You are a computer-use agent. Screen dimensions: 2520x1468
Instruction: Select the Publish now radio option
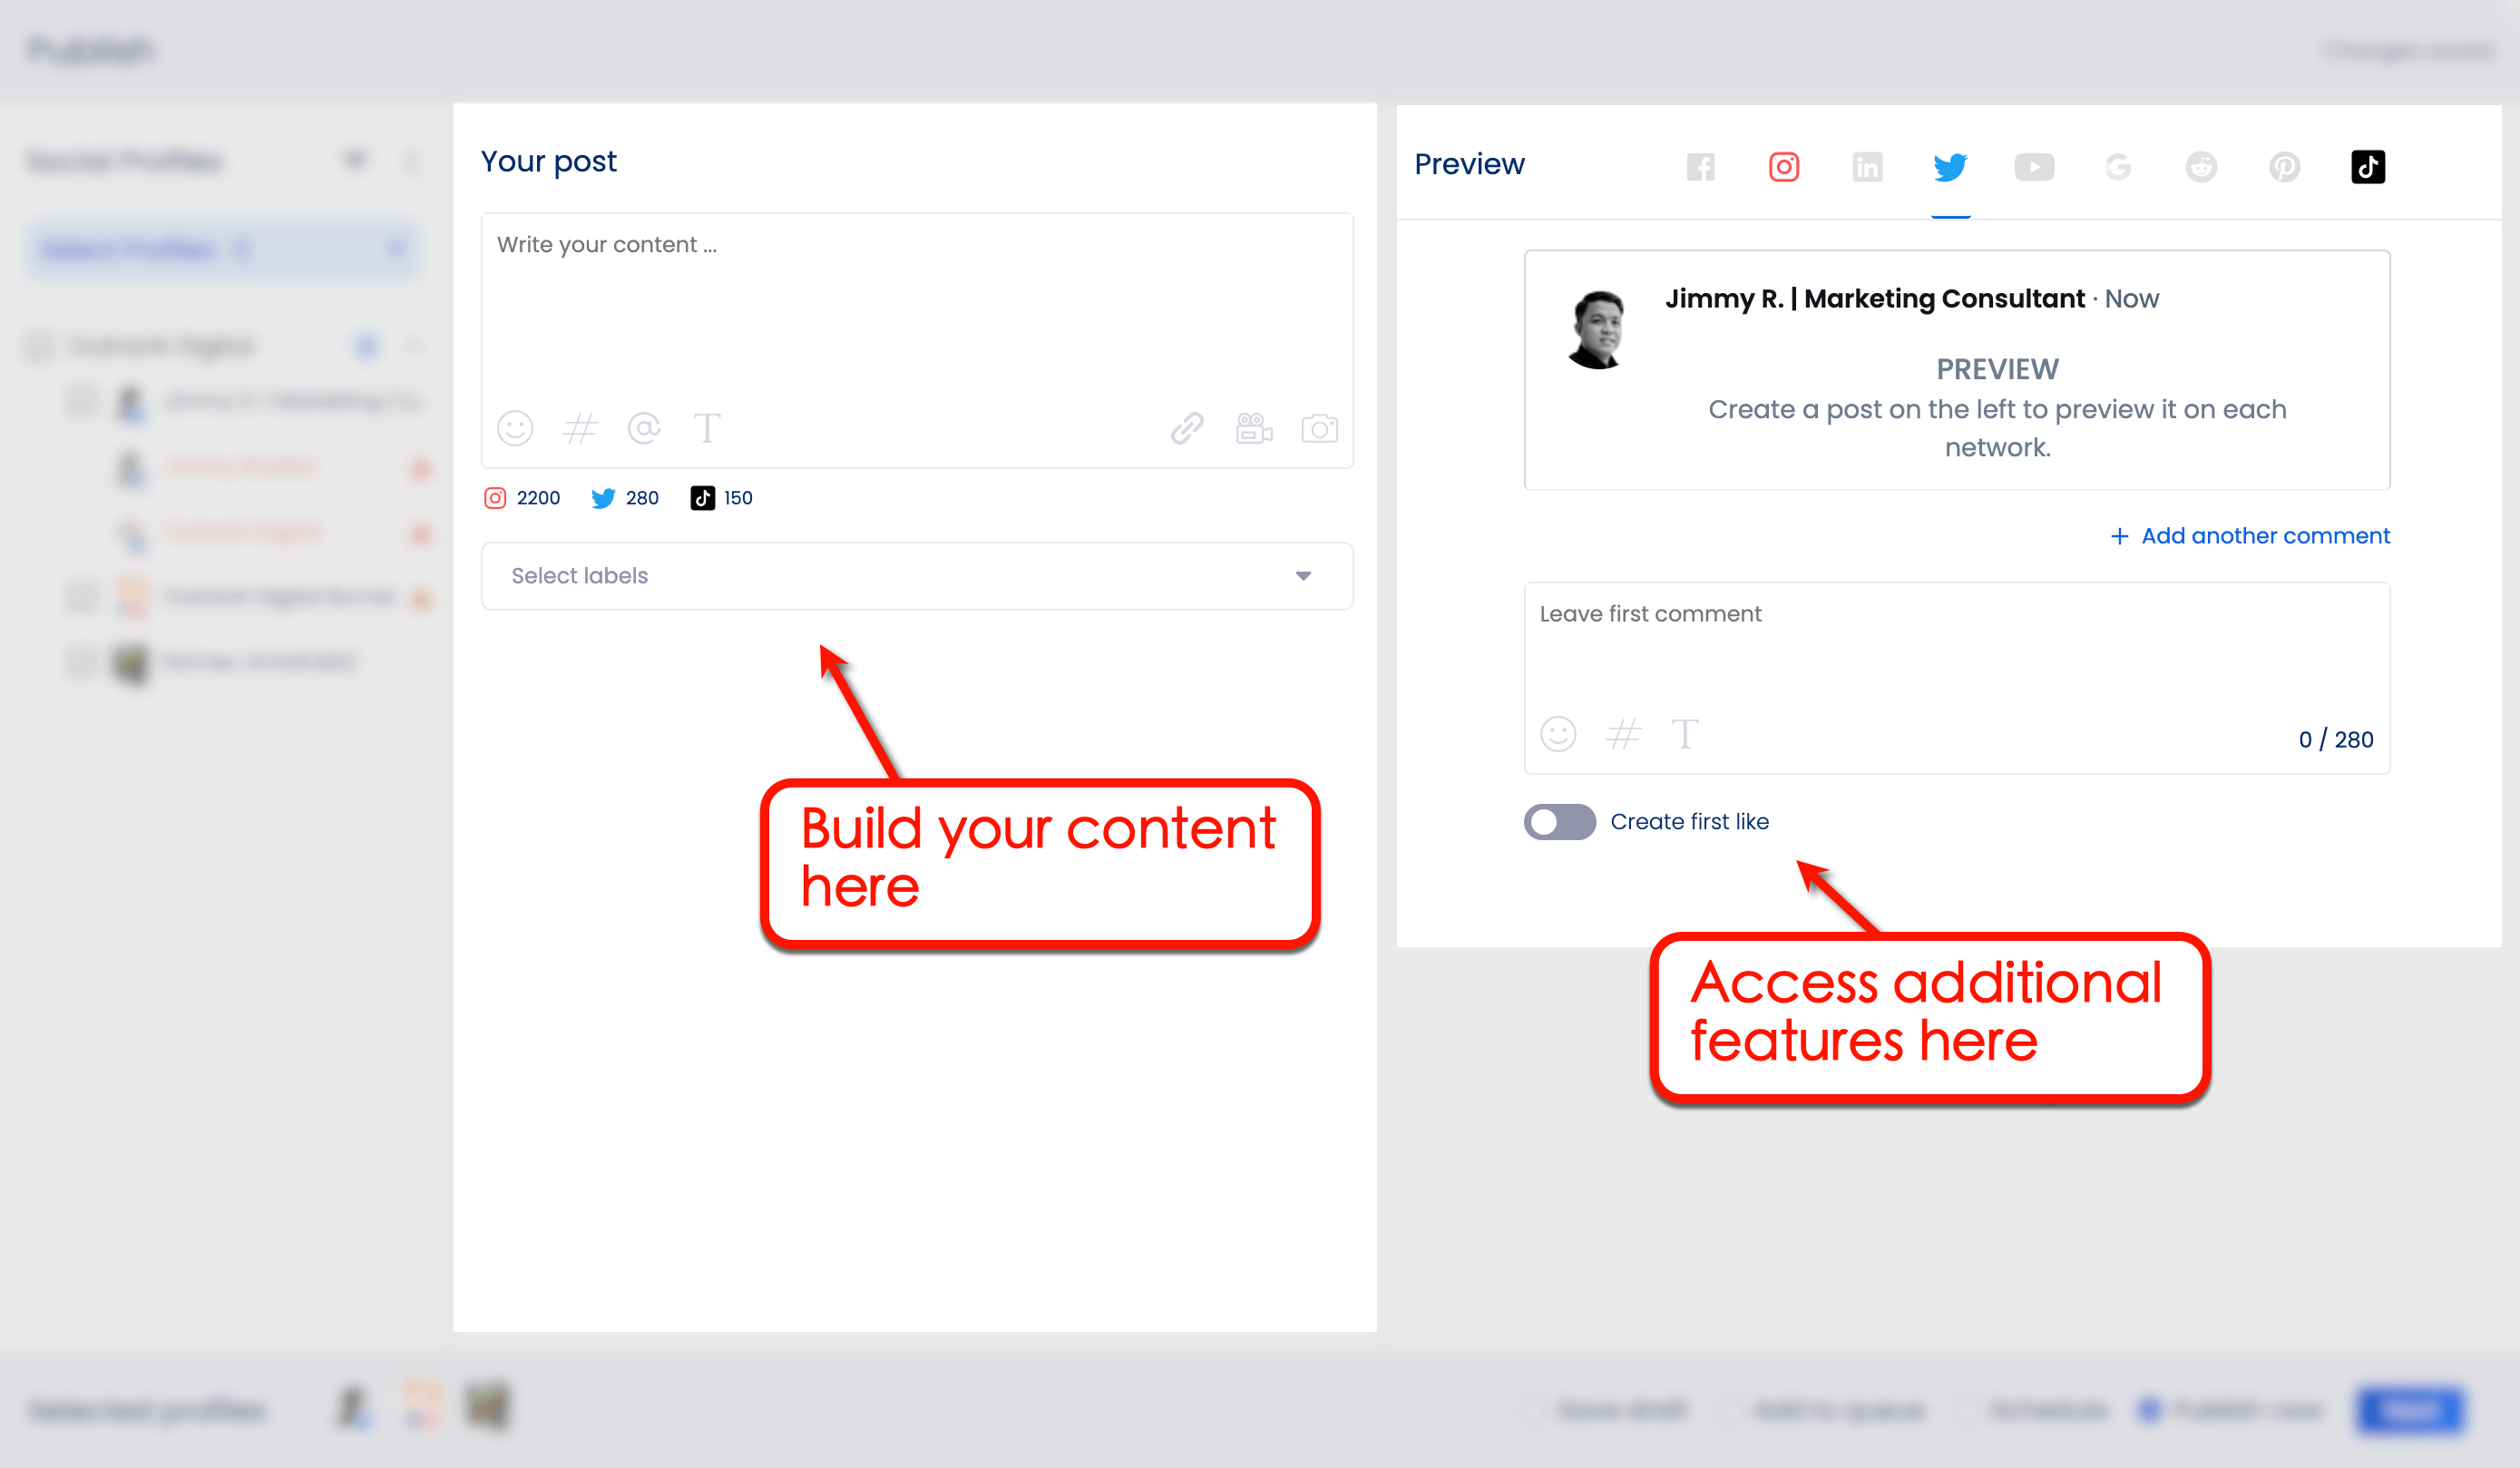point(2152,1410)
